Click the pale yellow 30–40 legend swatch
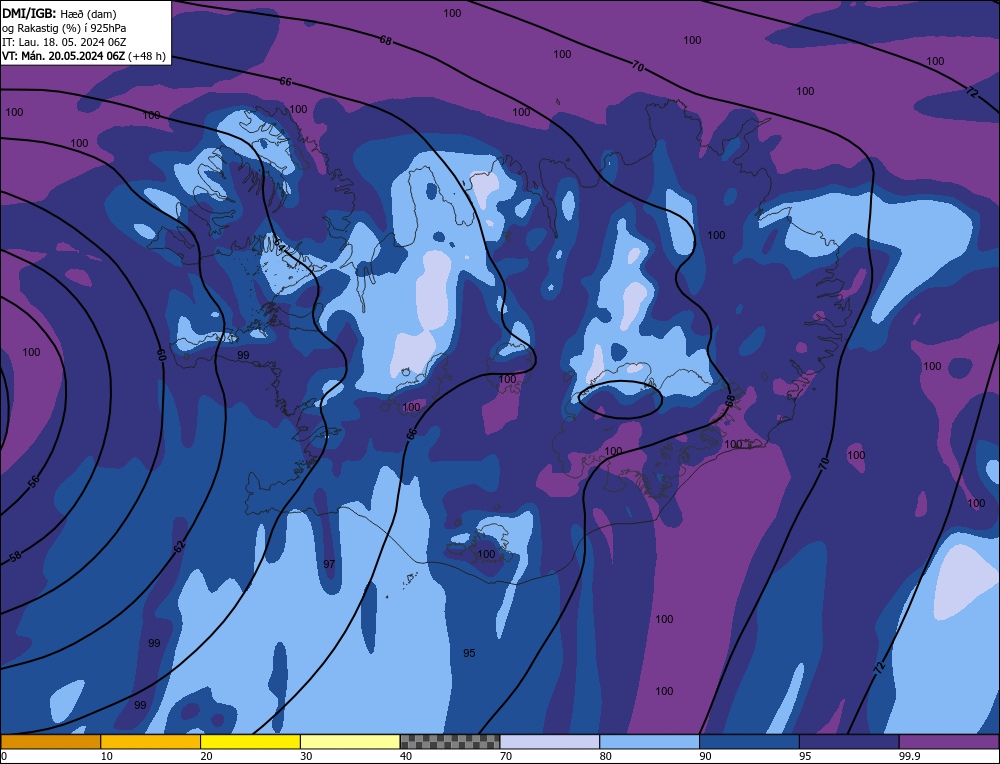This screenshot has width=1000, height=764. [350, 742]
